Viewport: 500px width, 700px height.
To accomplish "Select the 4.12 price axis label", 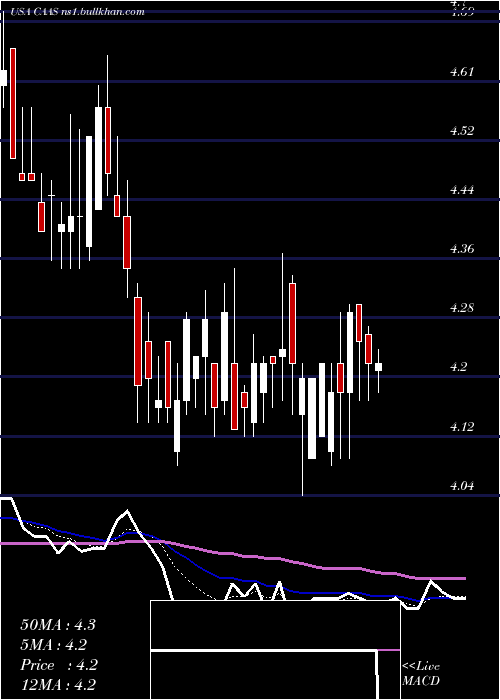I will (x=462, y=427).
